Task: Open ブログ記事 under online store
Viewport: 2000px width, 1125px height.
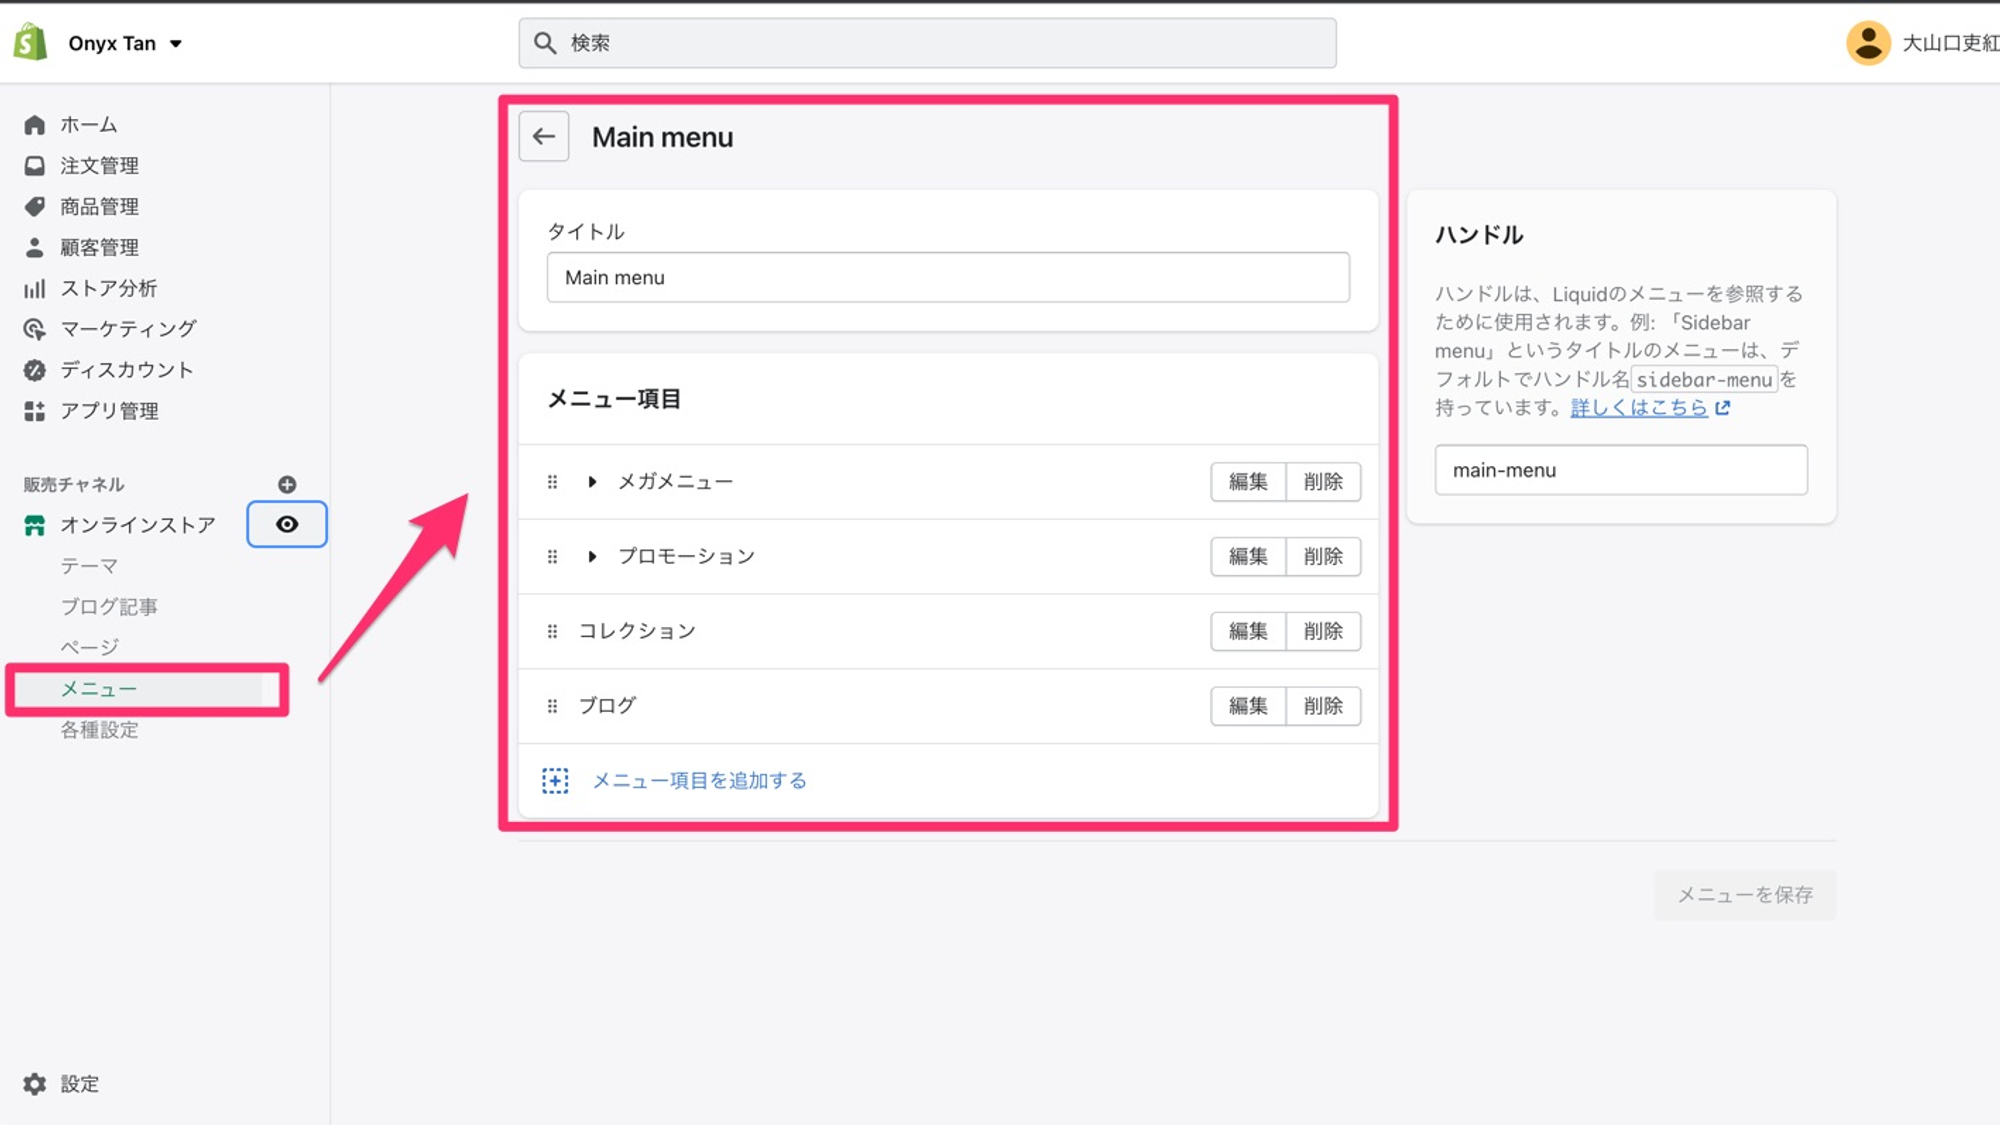Action: (x=109, y=607)
